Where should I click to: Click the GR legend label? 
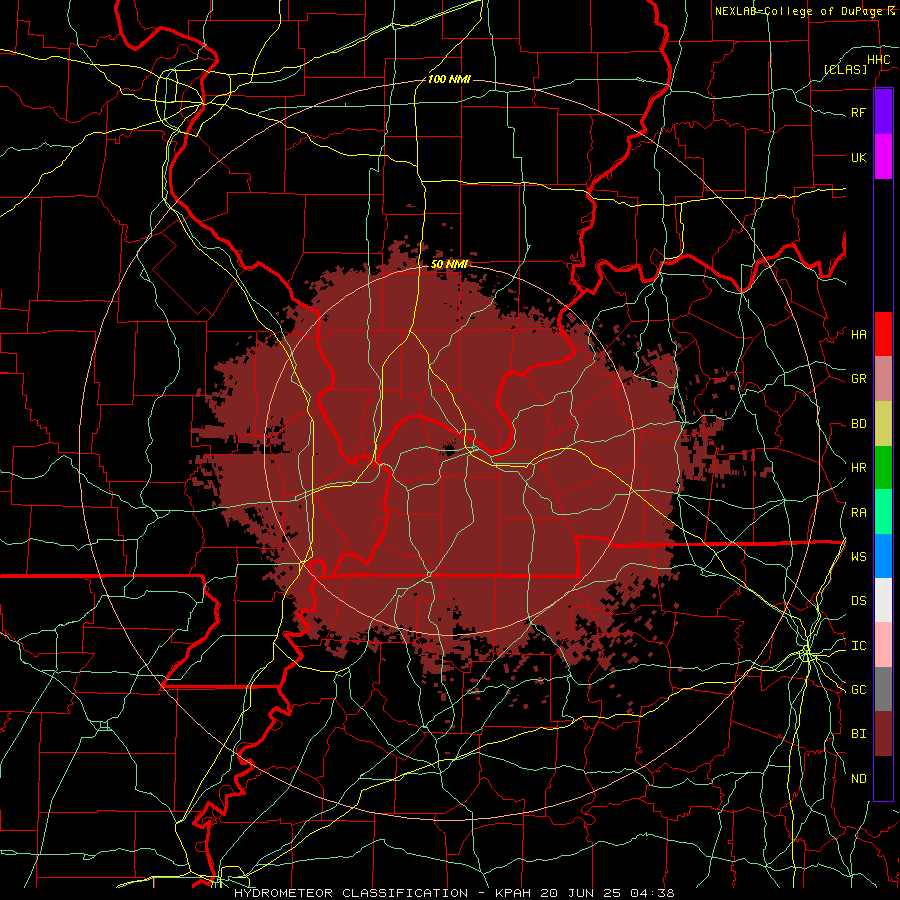tap(858, 379)
